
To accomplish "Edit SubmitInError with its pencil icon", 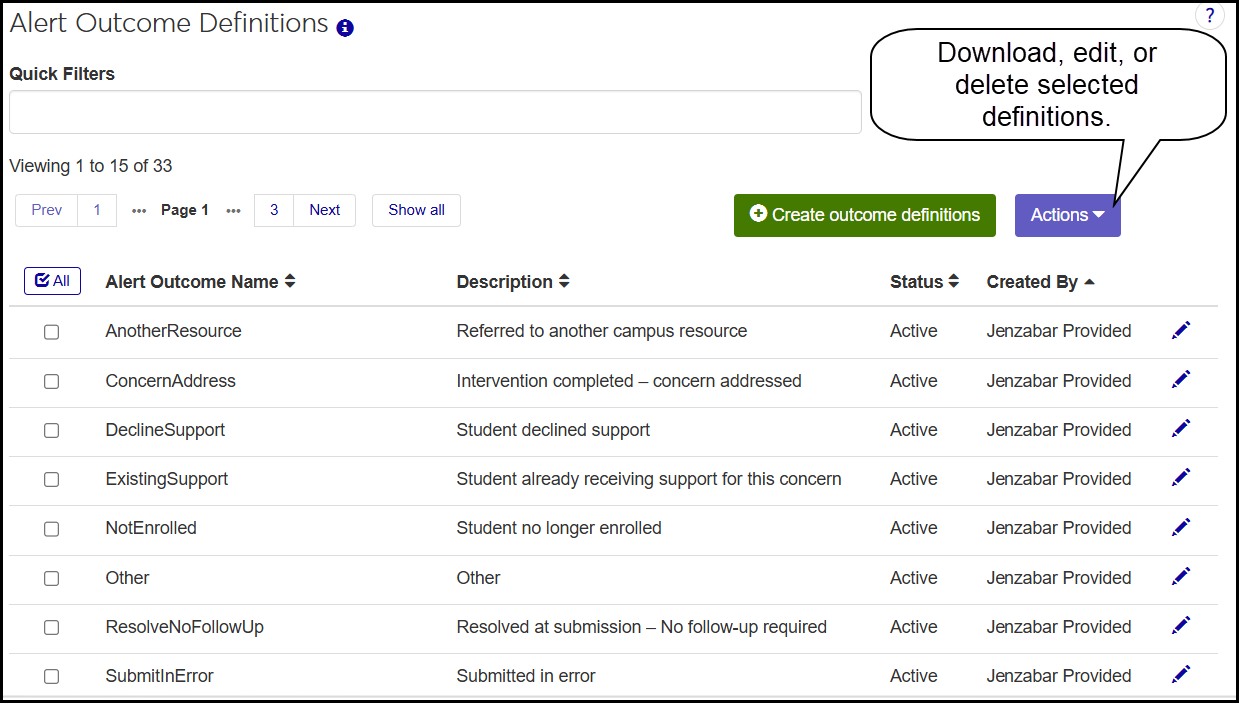I will point(1181,674).
